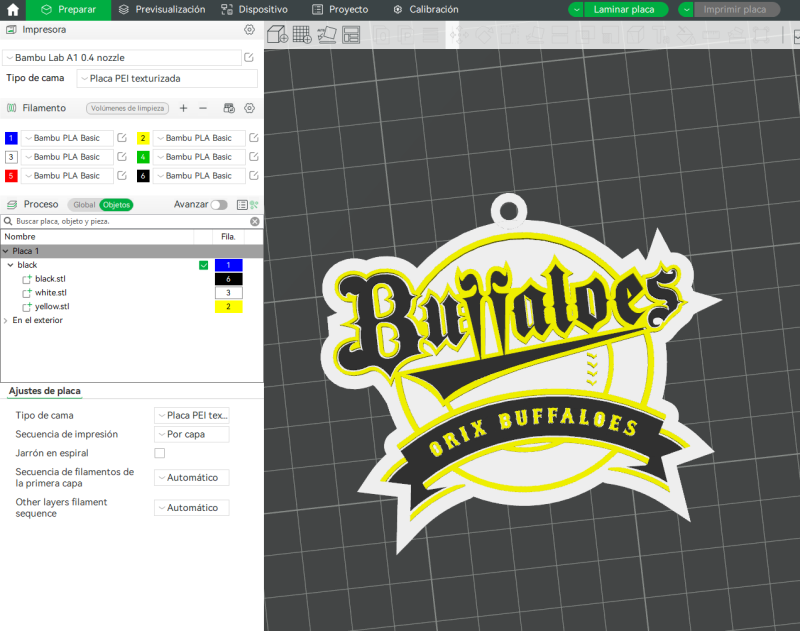Viewport: 800px width, 631px height.
Task: Collapse the Placa 1 tree node
Action: (6, 251)
